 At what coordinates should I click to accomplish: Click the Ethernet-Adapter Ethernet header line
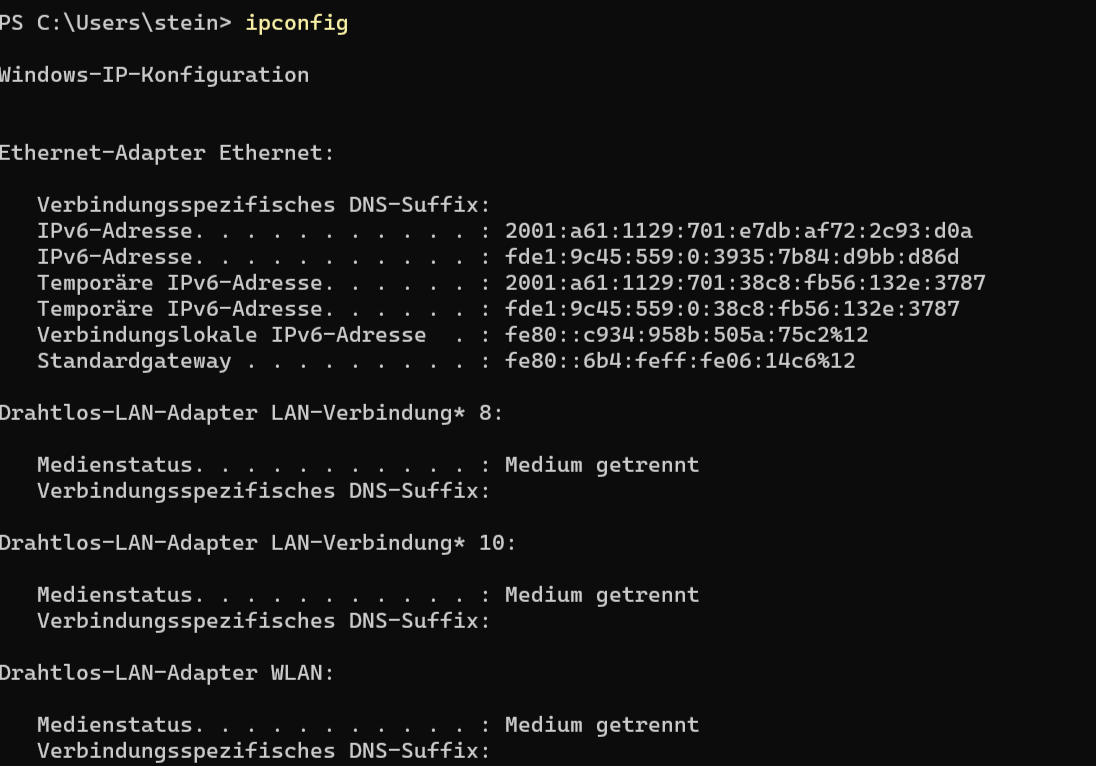click(x=167, y=153)
